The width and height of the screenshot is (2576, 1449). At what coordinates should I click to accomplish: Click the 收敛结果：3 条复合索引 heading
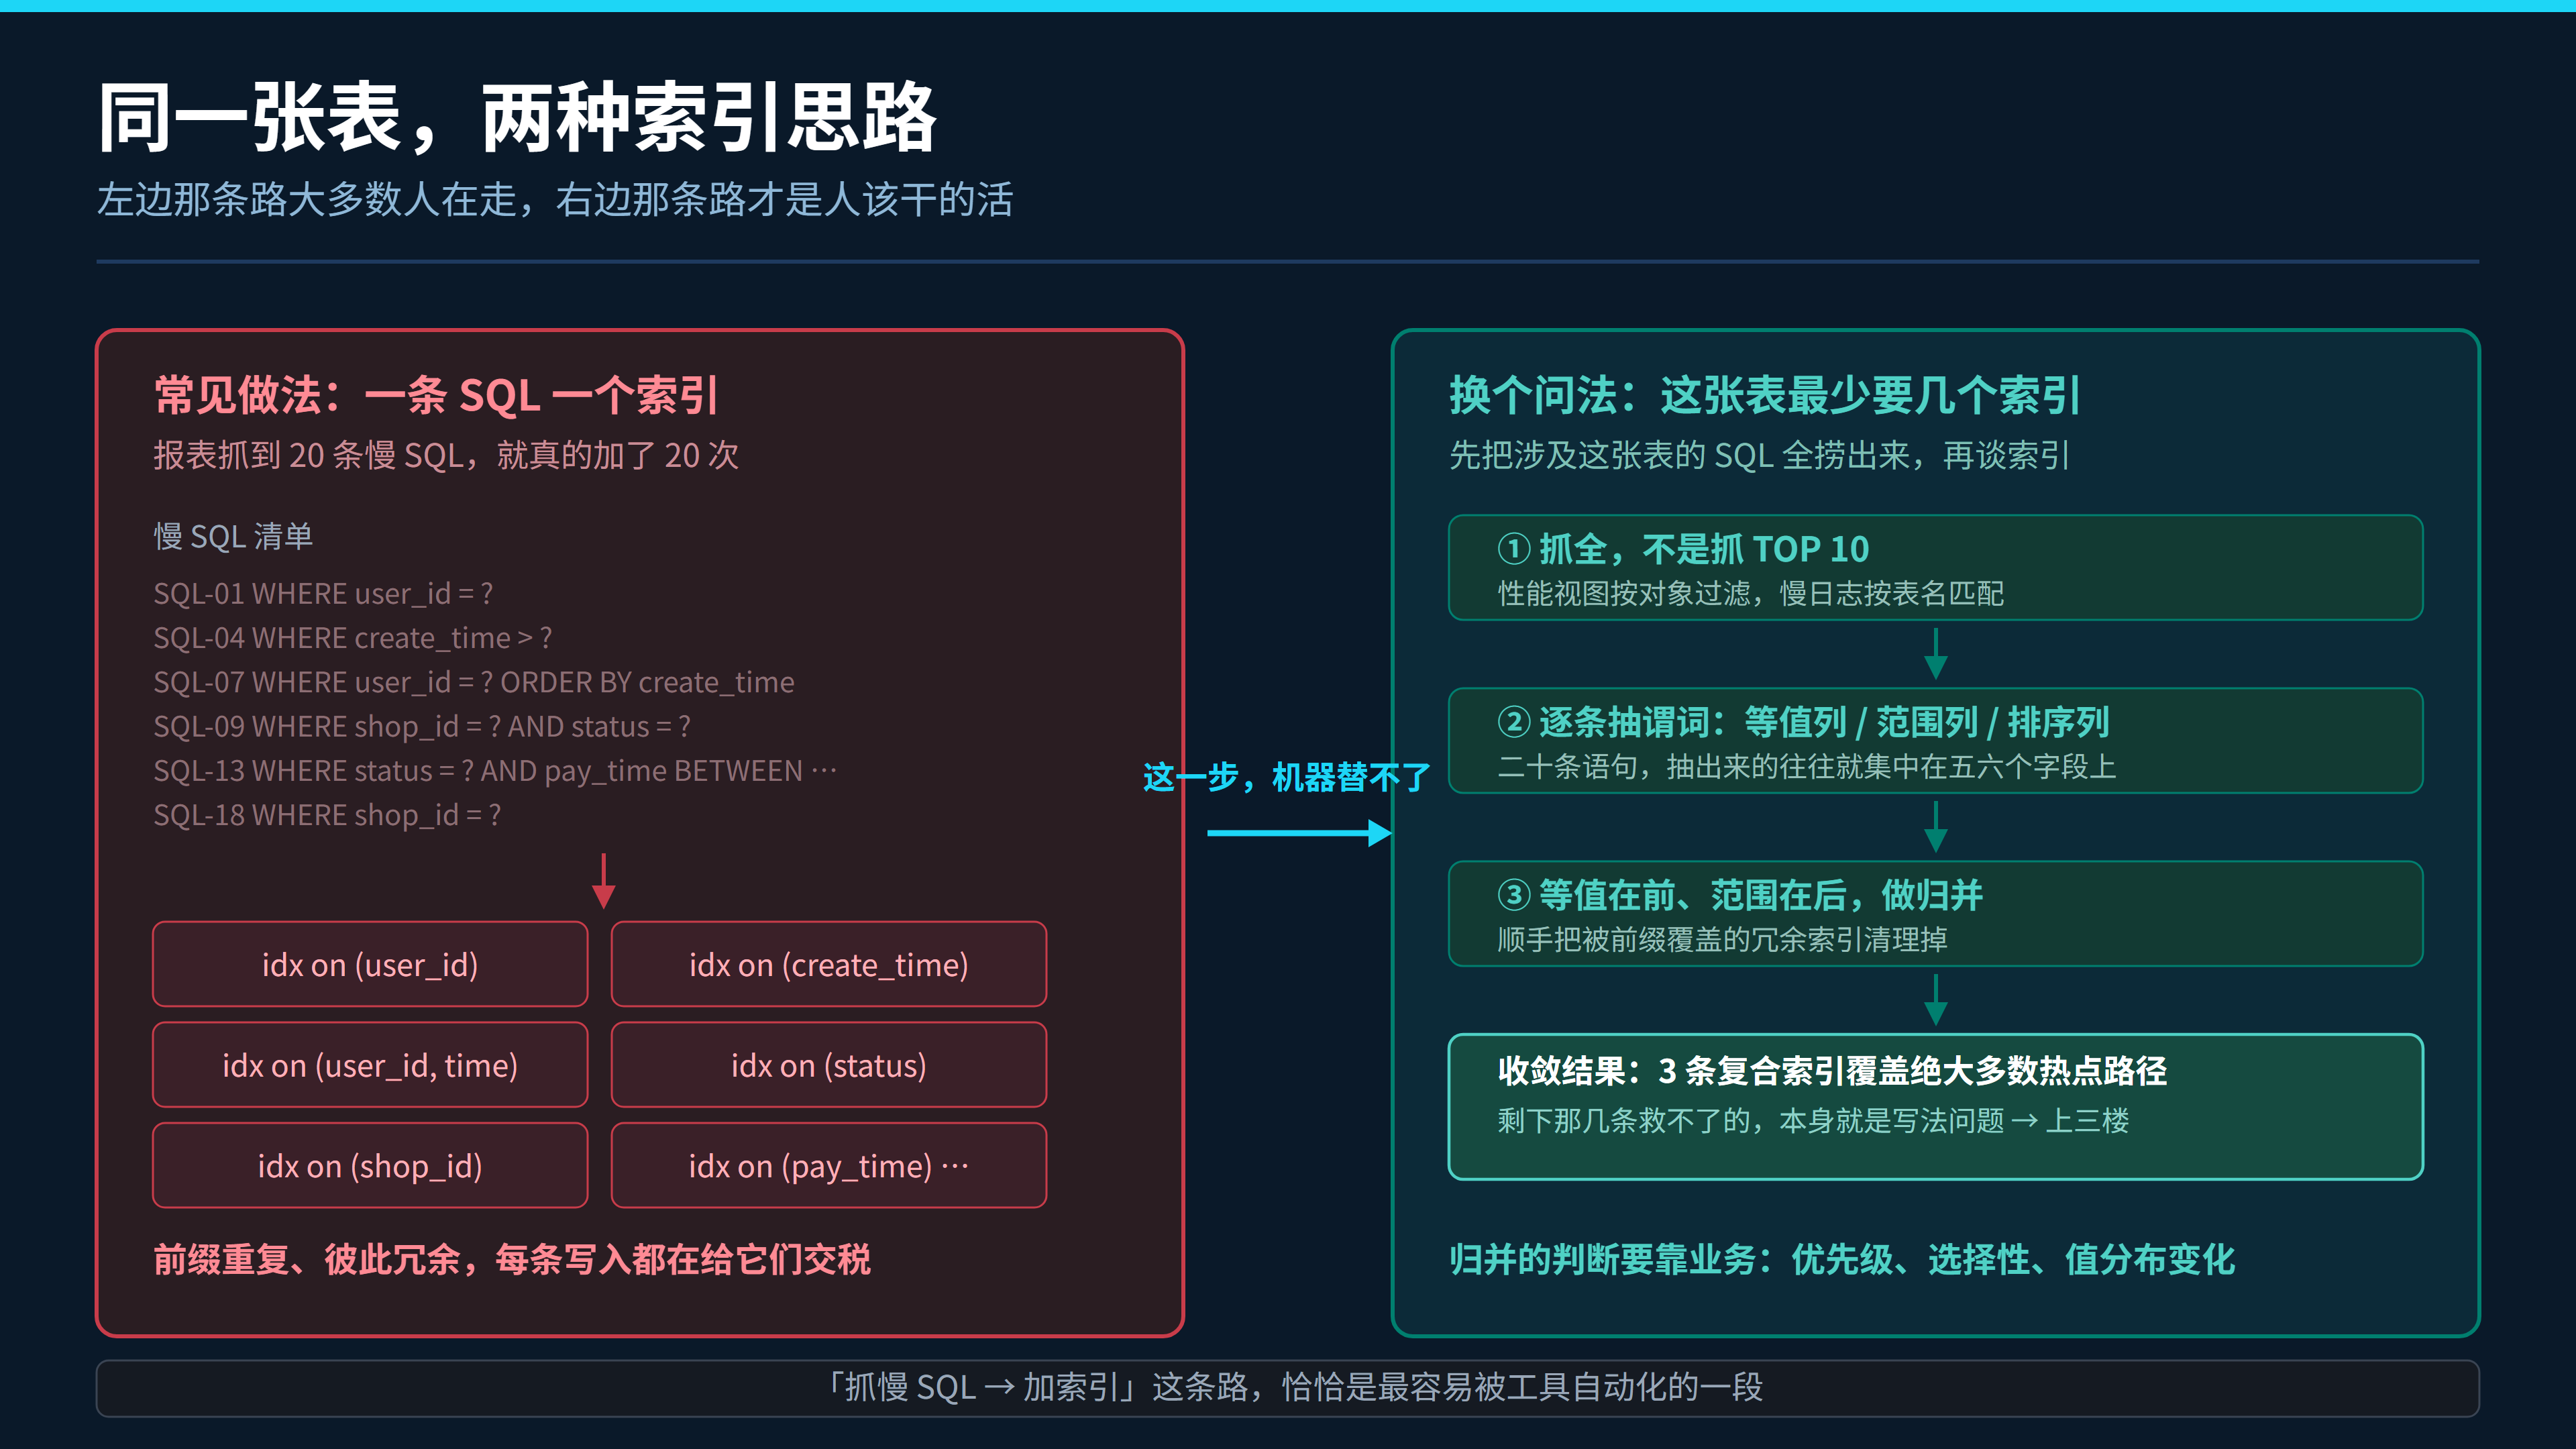pos(1832,1071)
